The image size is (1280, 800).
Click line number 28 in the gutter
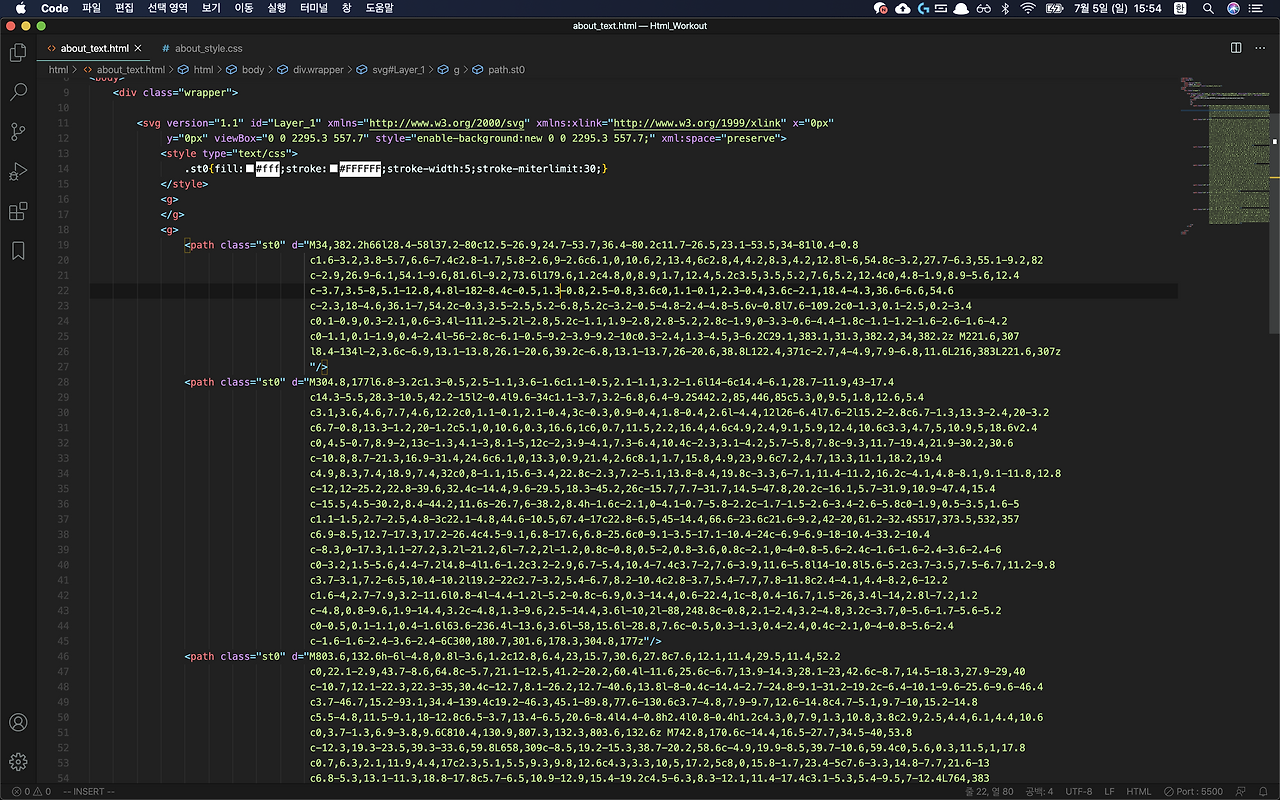click(x=65, y=382)
